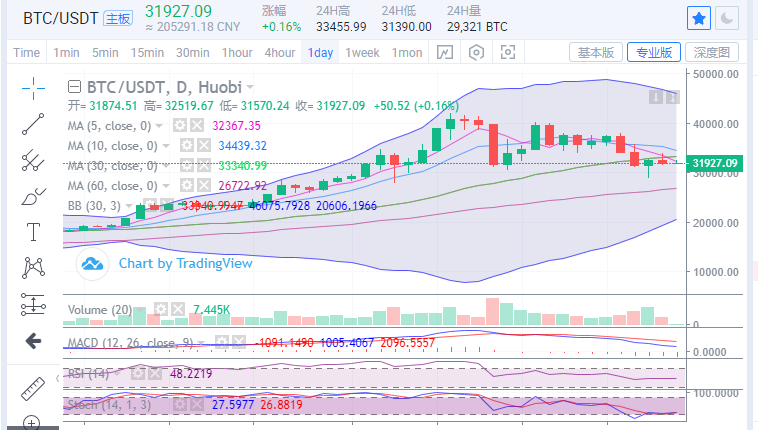
Task: Expand Stoch (14, 1, 3) dropdown arrow
Action: (159, 405)
